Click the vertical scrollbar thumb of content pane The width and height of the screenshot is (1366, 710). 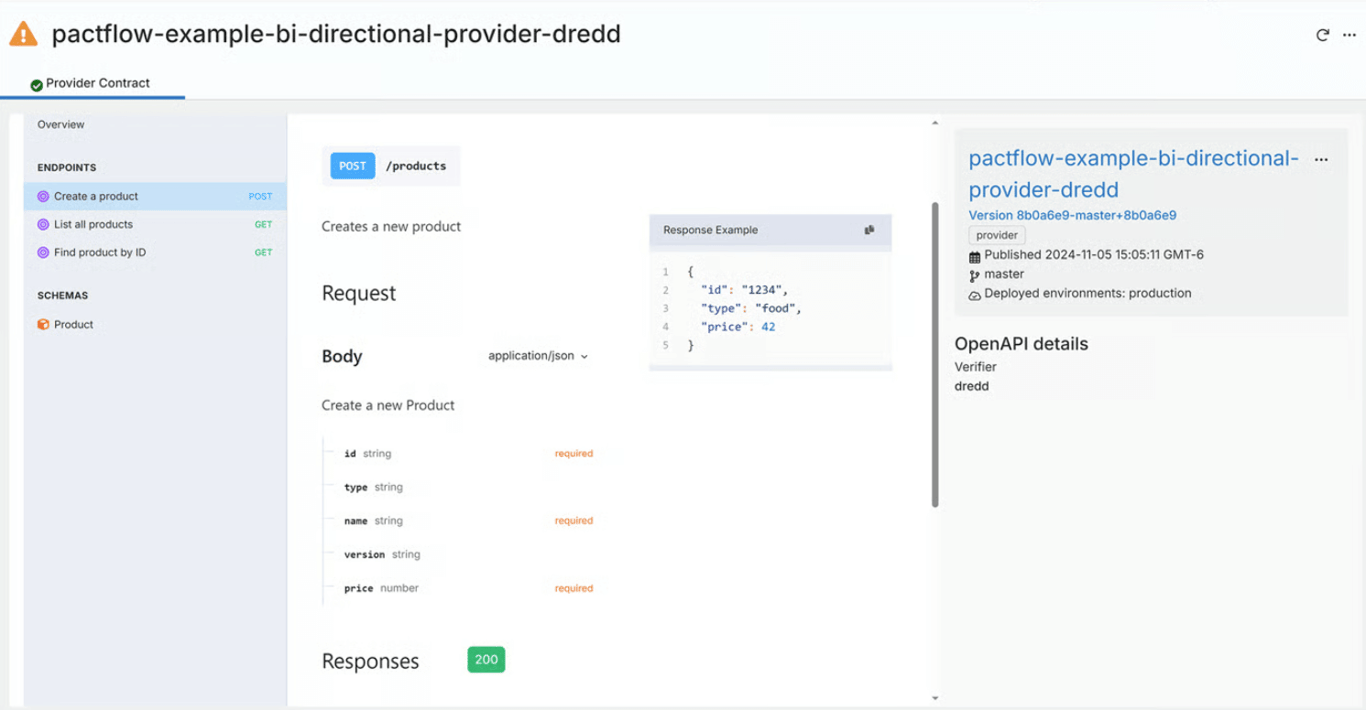click(935, 355)
